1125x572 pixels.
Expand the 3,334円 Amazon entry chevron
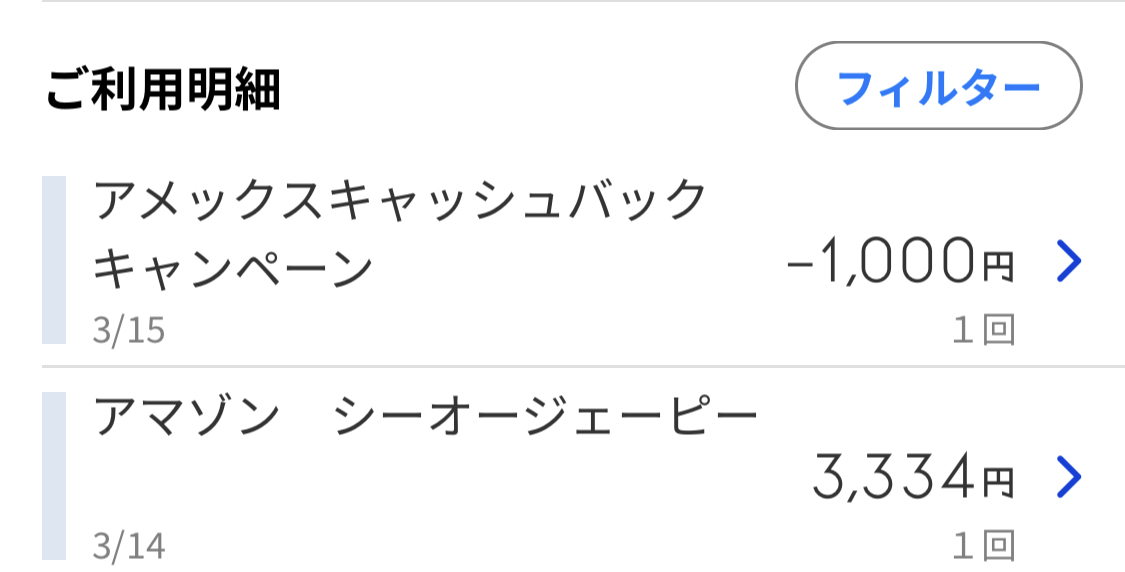(x=1069, y=477)
